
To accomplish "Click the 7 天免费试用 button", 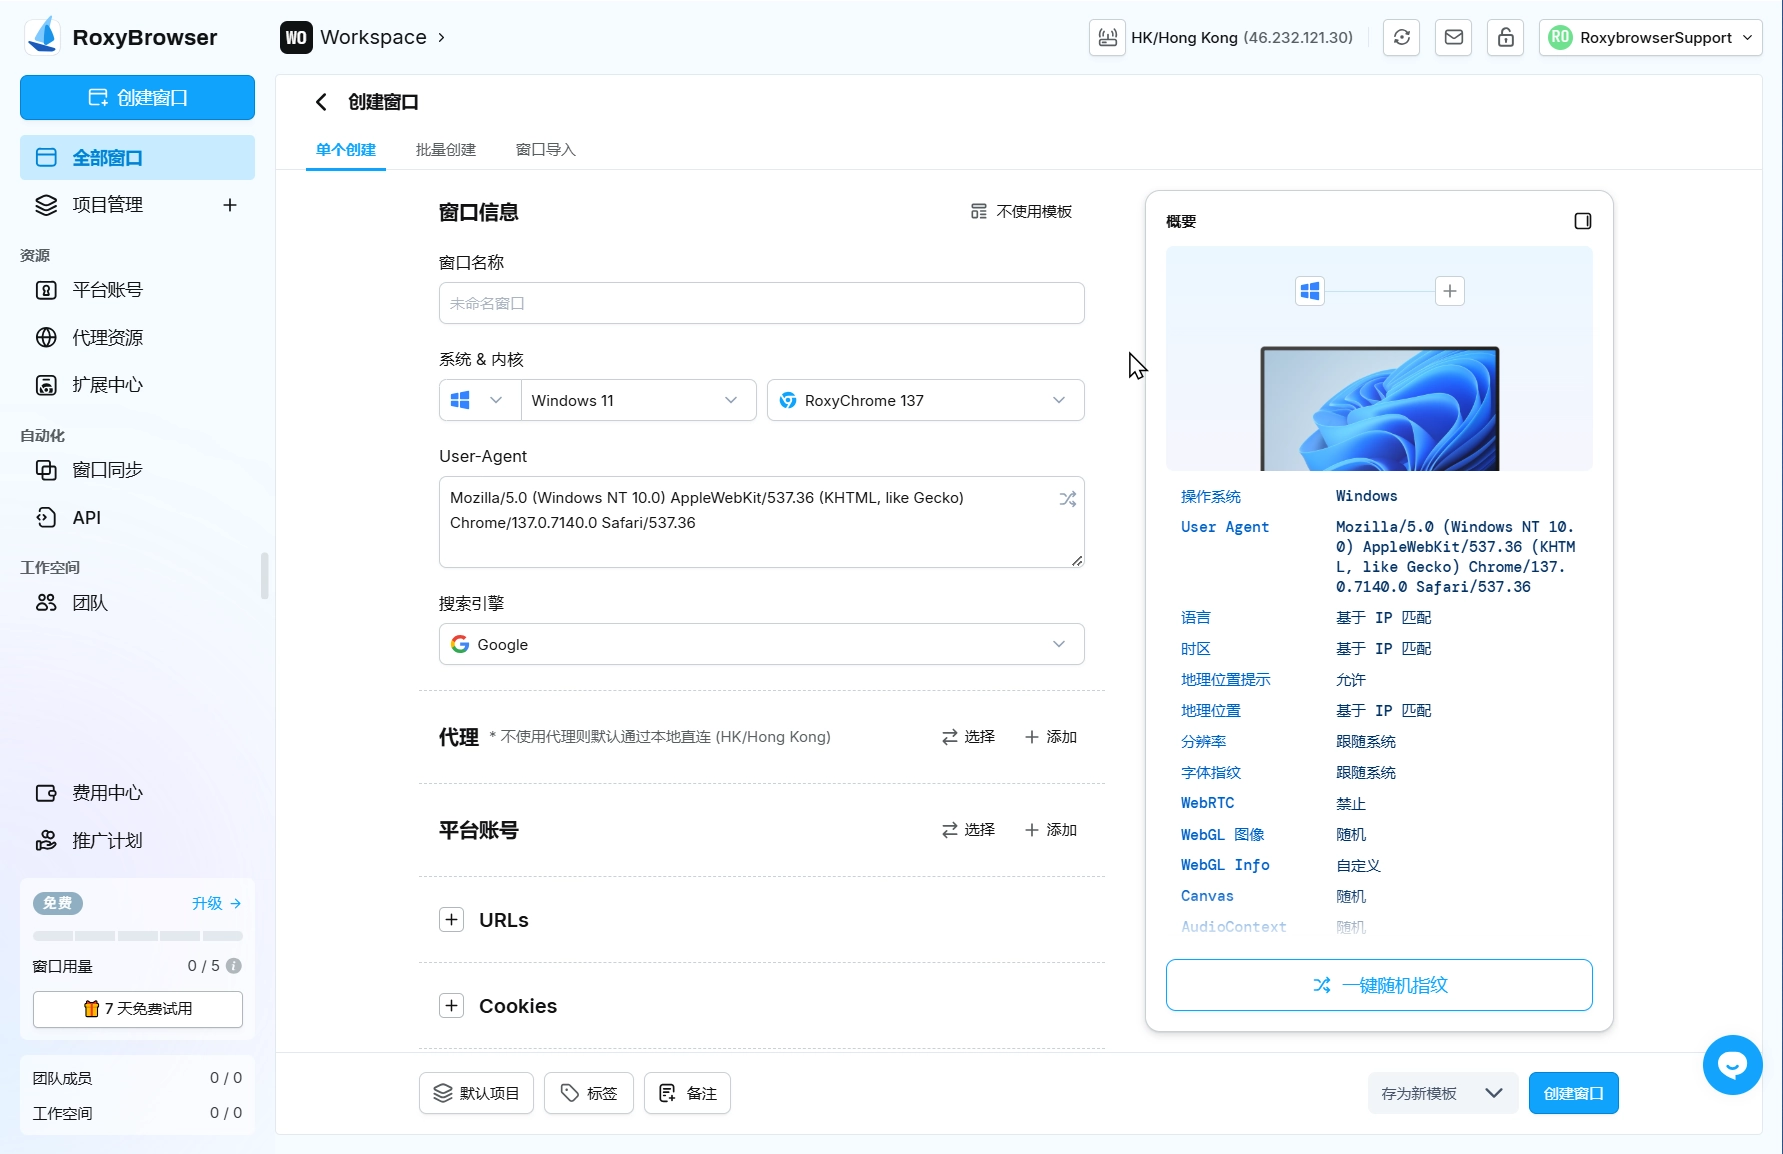I will [x=138, y=1009].
